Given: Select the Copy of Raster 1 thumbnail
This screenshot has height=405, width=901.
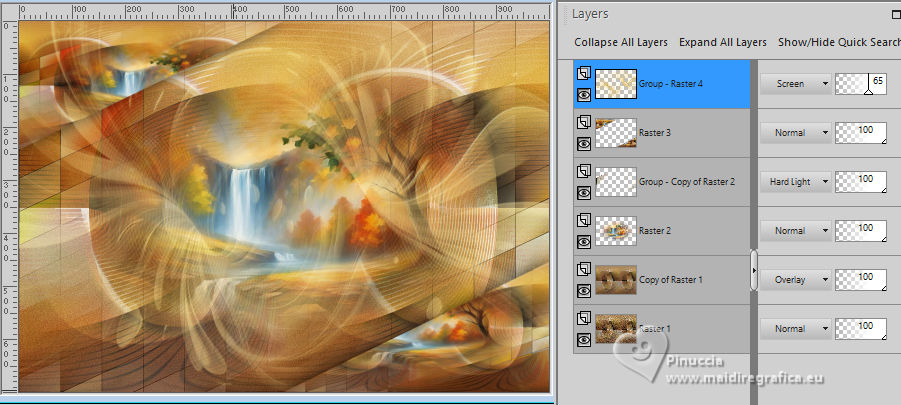Looking at the screenshot, I should [x=616, y=280].
